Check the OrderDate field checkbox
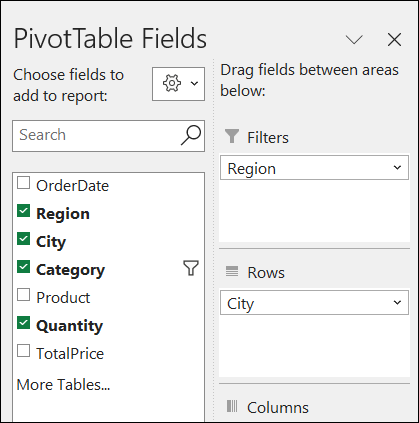 (x=23, y=183)
